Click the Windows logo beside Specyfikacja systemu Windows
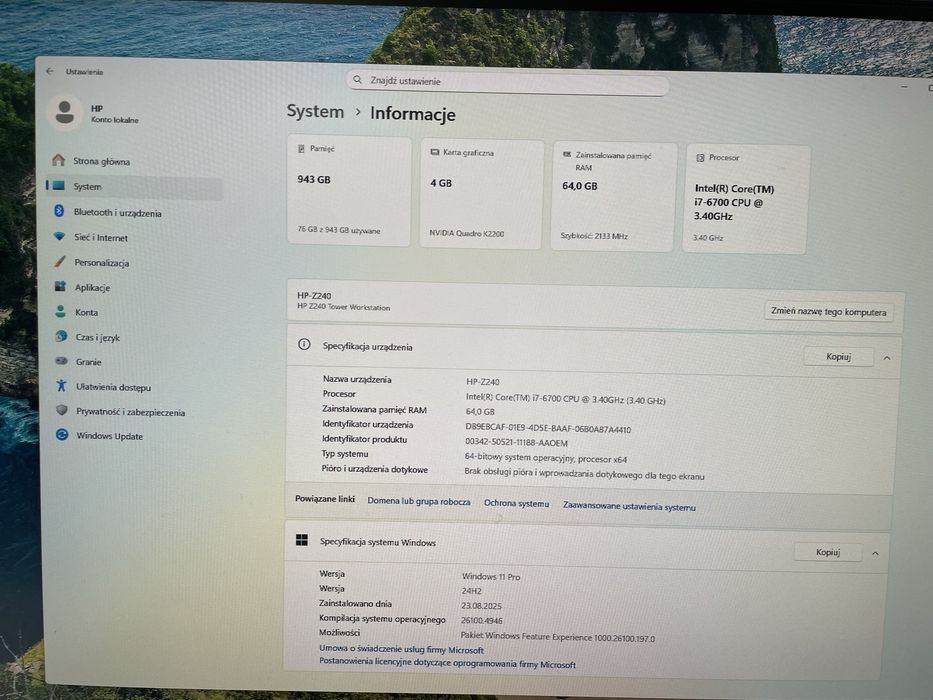 302,540
